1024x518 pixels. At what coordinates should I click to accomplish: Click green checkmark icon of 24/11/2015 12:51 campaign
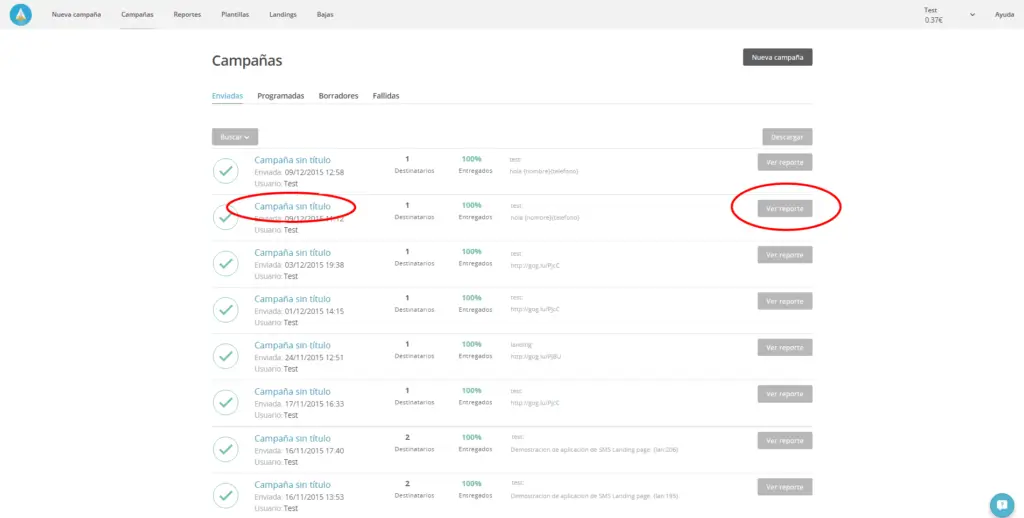pyautogui.click(x=226, y=357)
